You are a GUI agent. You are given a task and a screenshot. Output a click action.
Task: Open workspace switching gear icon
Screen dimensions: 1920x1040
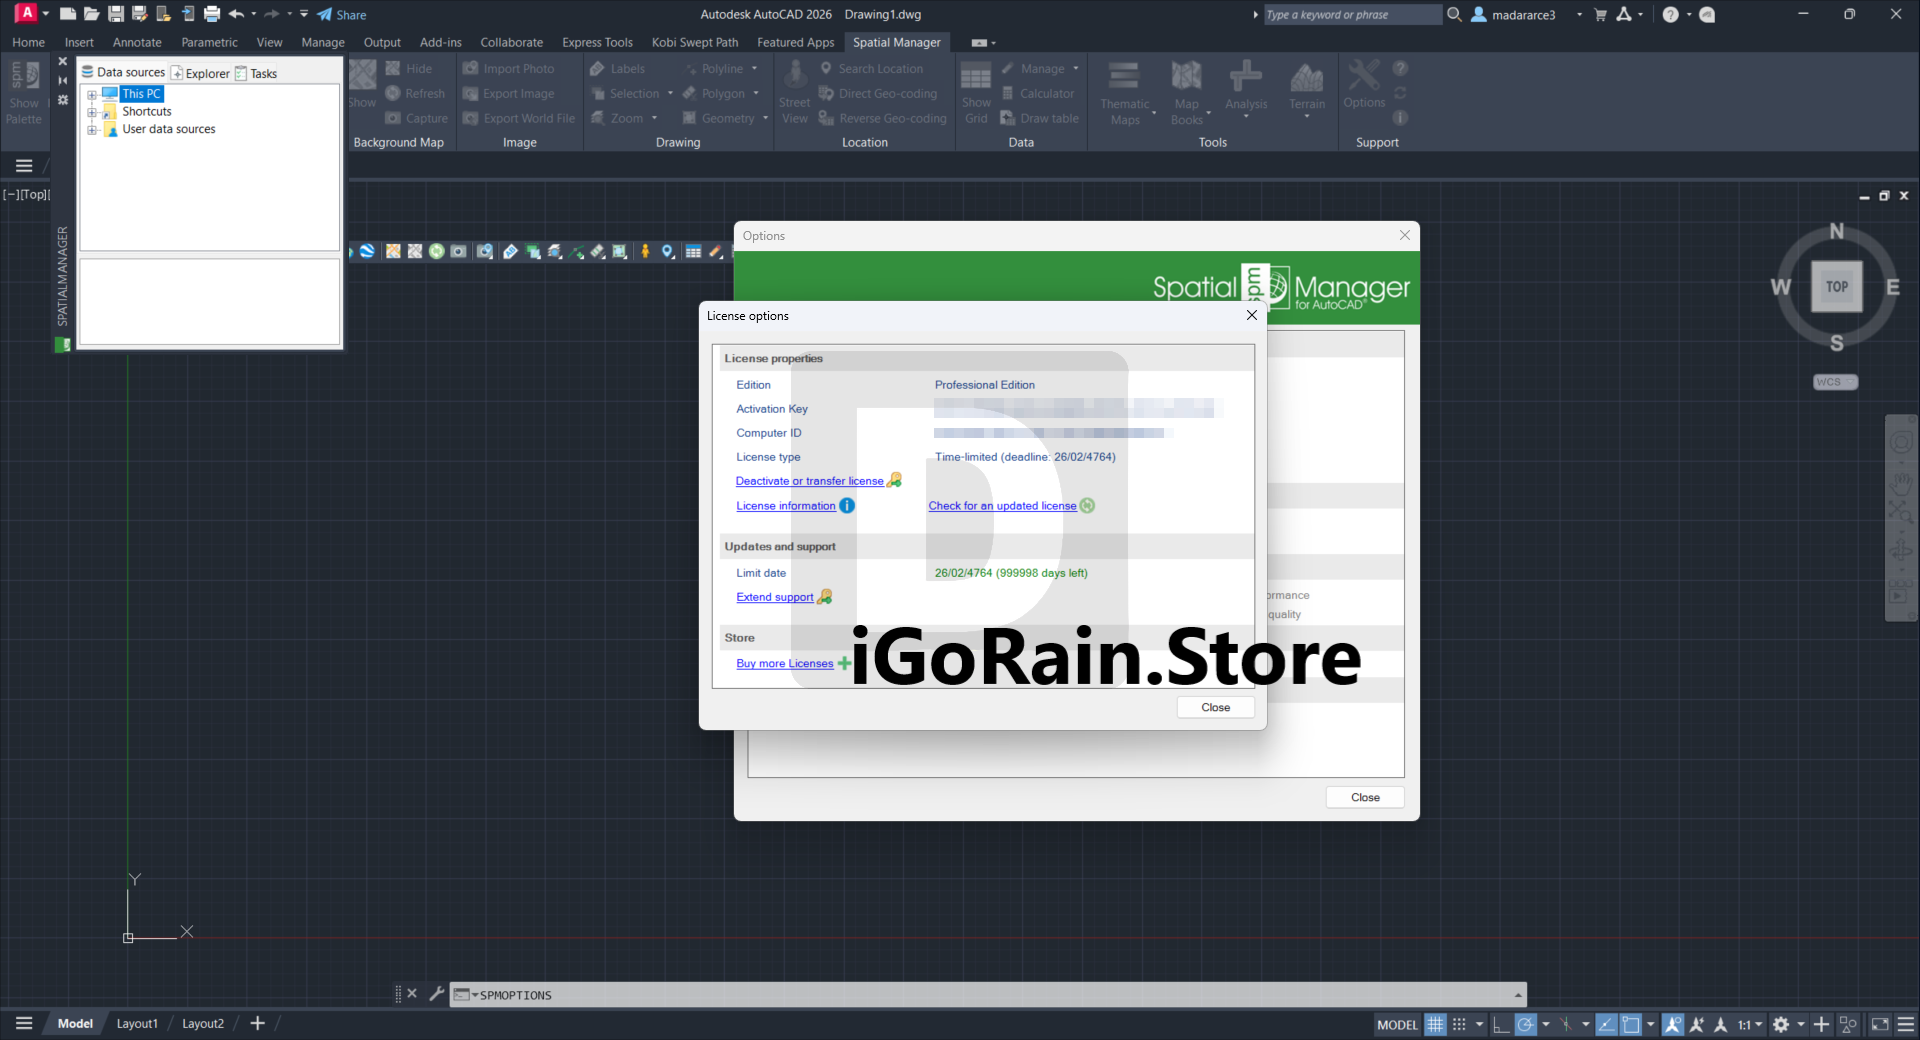[1781, 1024]
